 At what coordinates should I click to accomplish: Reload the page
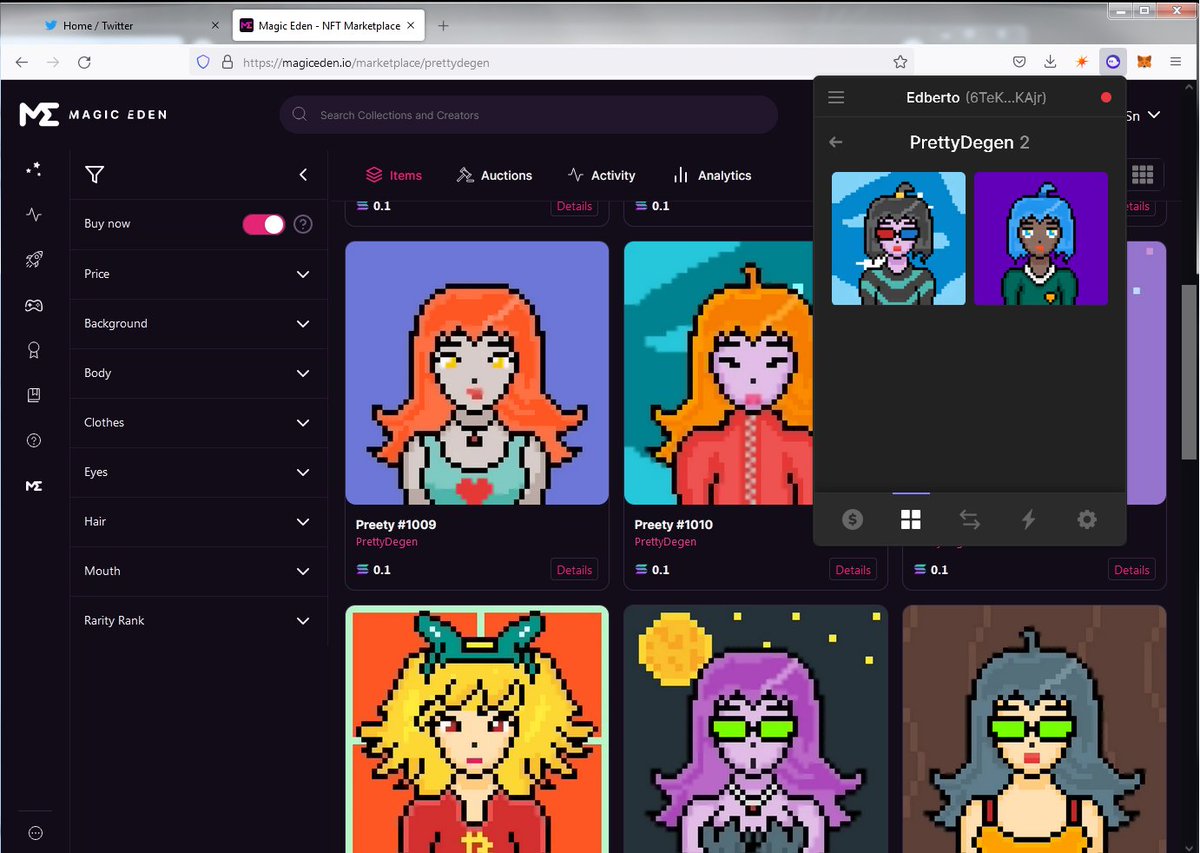84,62
